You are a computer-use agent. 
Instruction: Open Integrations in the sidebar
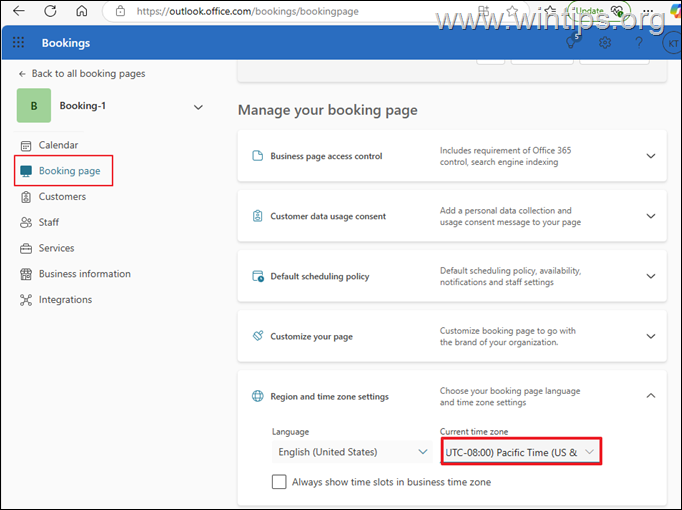[x=65, y=300]
